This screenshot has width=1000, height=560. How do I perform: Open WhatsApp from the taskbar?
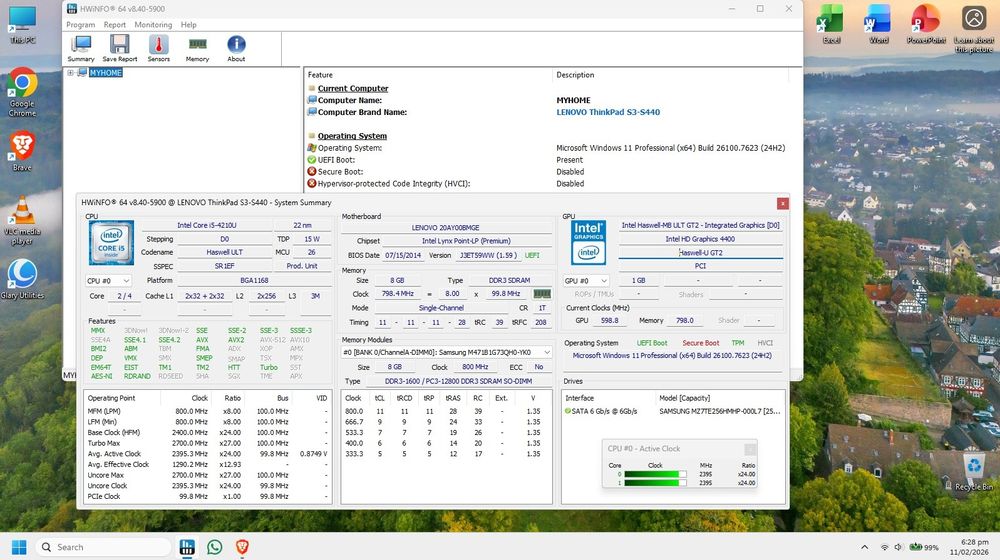coord(215,547)
